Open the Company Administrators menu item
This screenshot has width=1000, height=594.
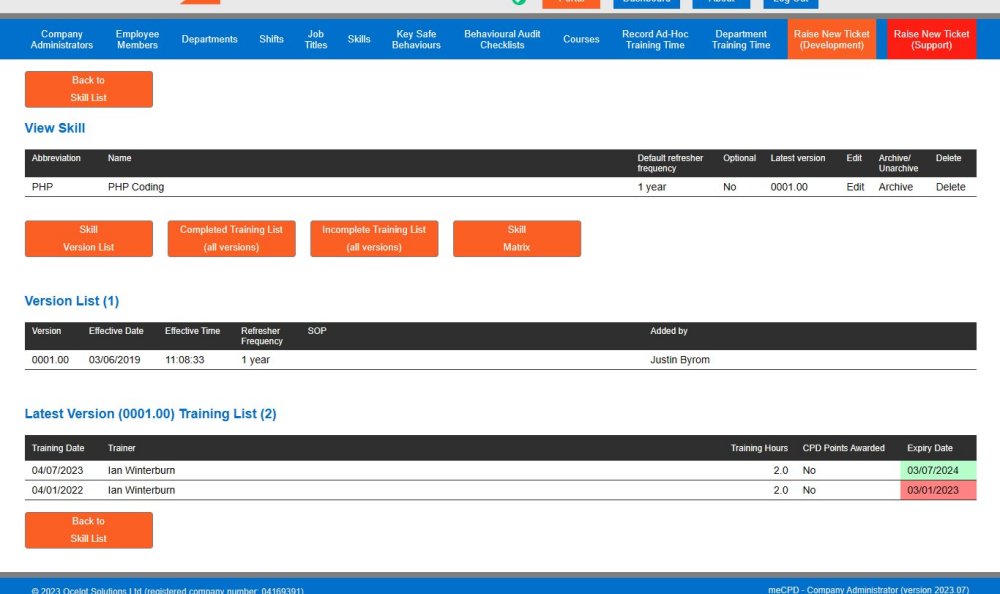[x=62, y=40]
